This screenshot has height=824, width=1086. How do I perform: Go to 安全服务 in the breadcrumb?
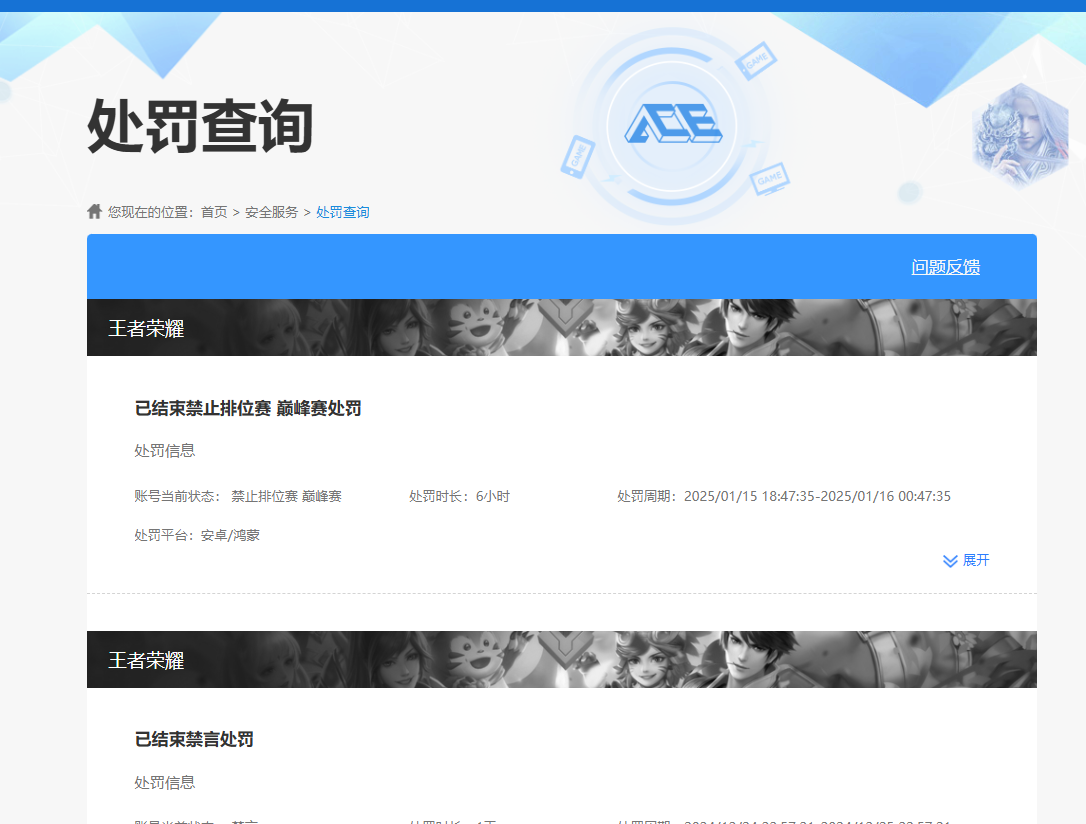pyautogui.click(x=272, y=212)
